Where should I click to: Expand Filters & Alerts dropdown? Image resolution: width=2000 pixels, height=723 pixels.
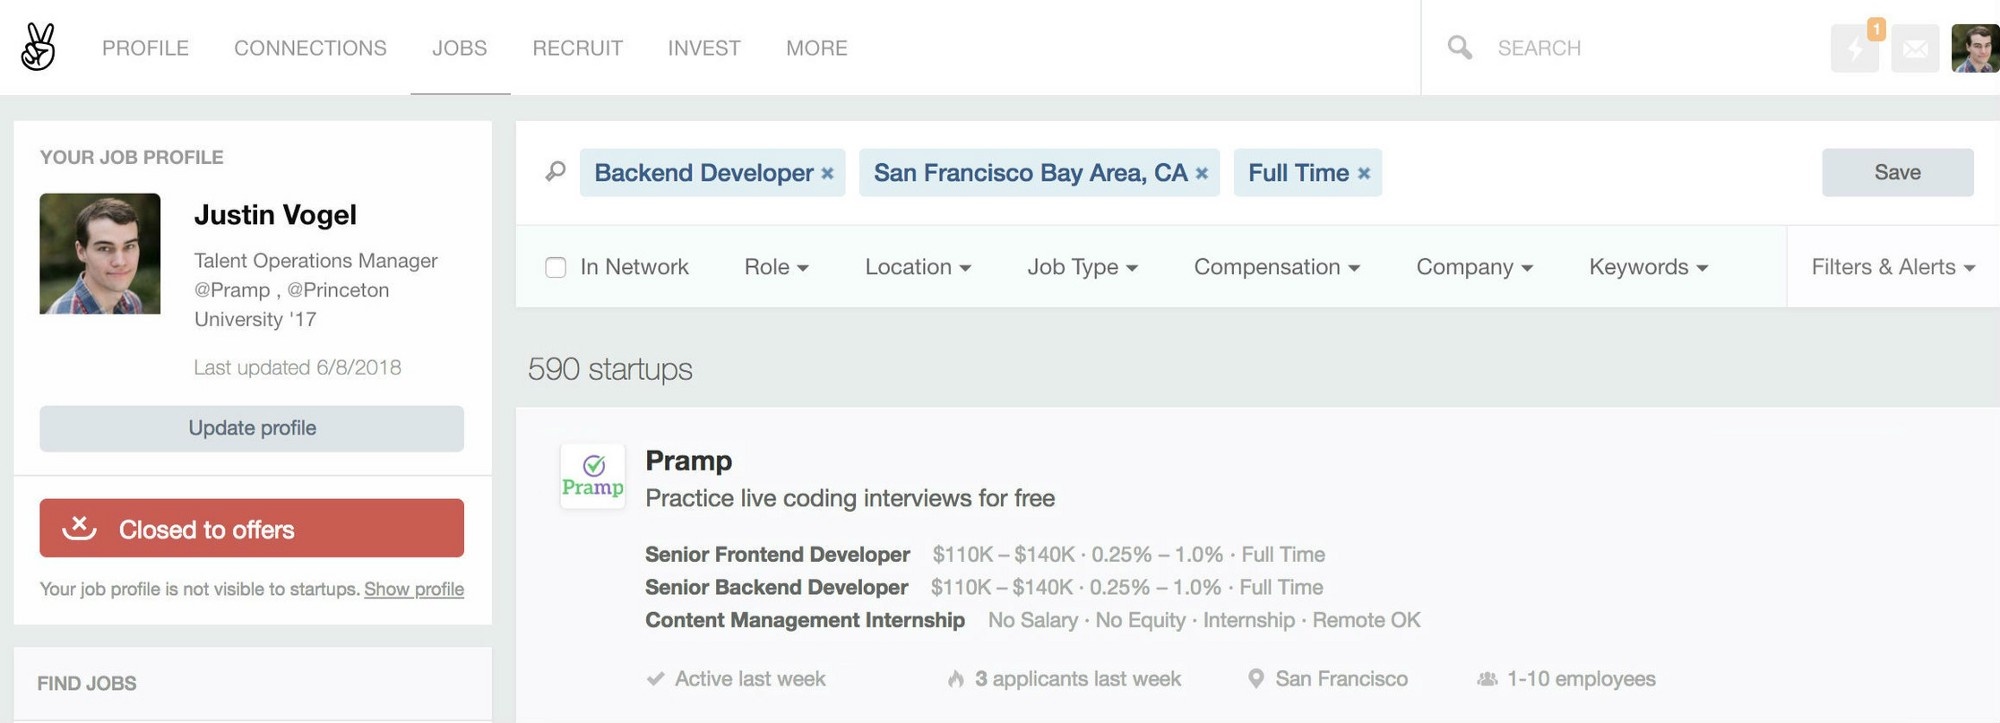(x=1892, y=267)
